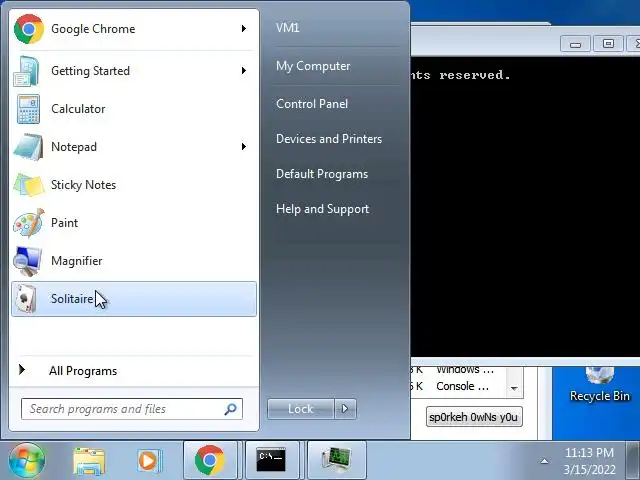
Task: Launch the Solitaire card icon
Action: 26,299
